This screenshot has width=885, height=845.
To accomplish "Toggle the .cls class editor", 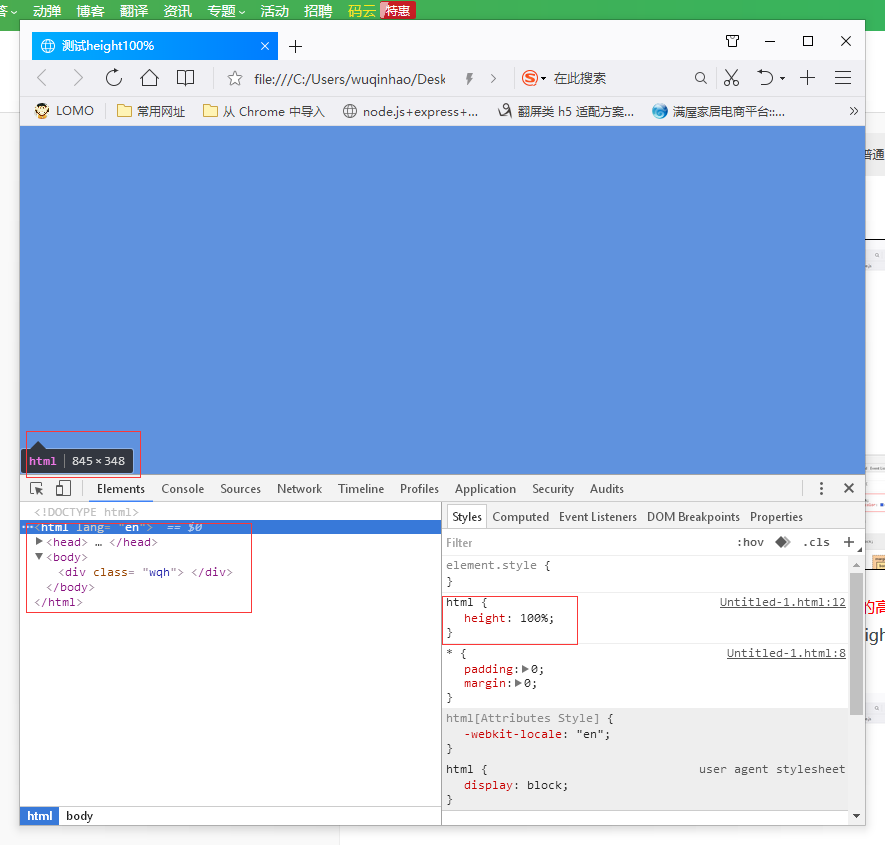I will [x=815, y=542].
